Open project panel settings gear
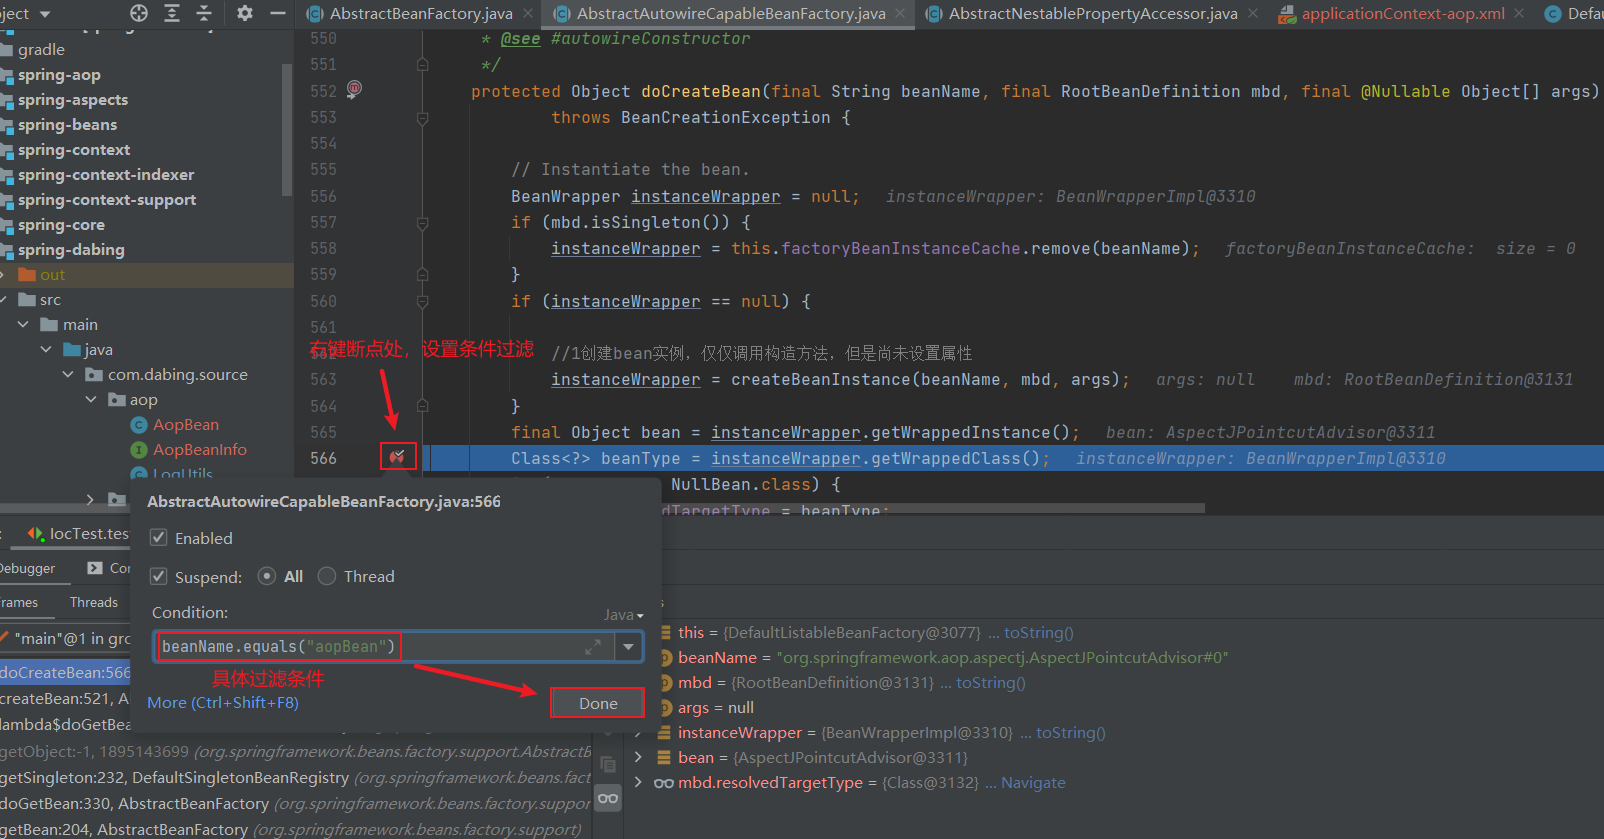Screen dimensions: 1604x839 [245, 13]
